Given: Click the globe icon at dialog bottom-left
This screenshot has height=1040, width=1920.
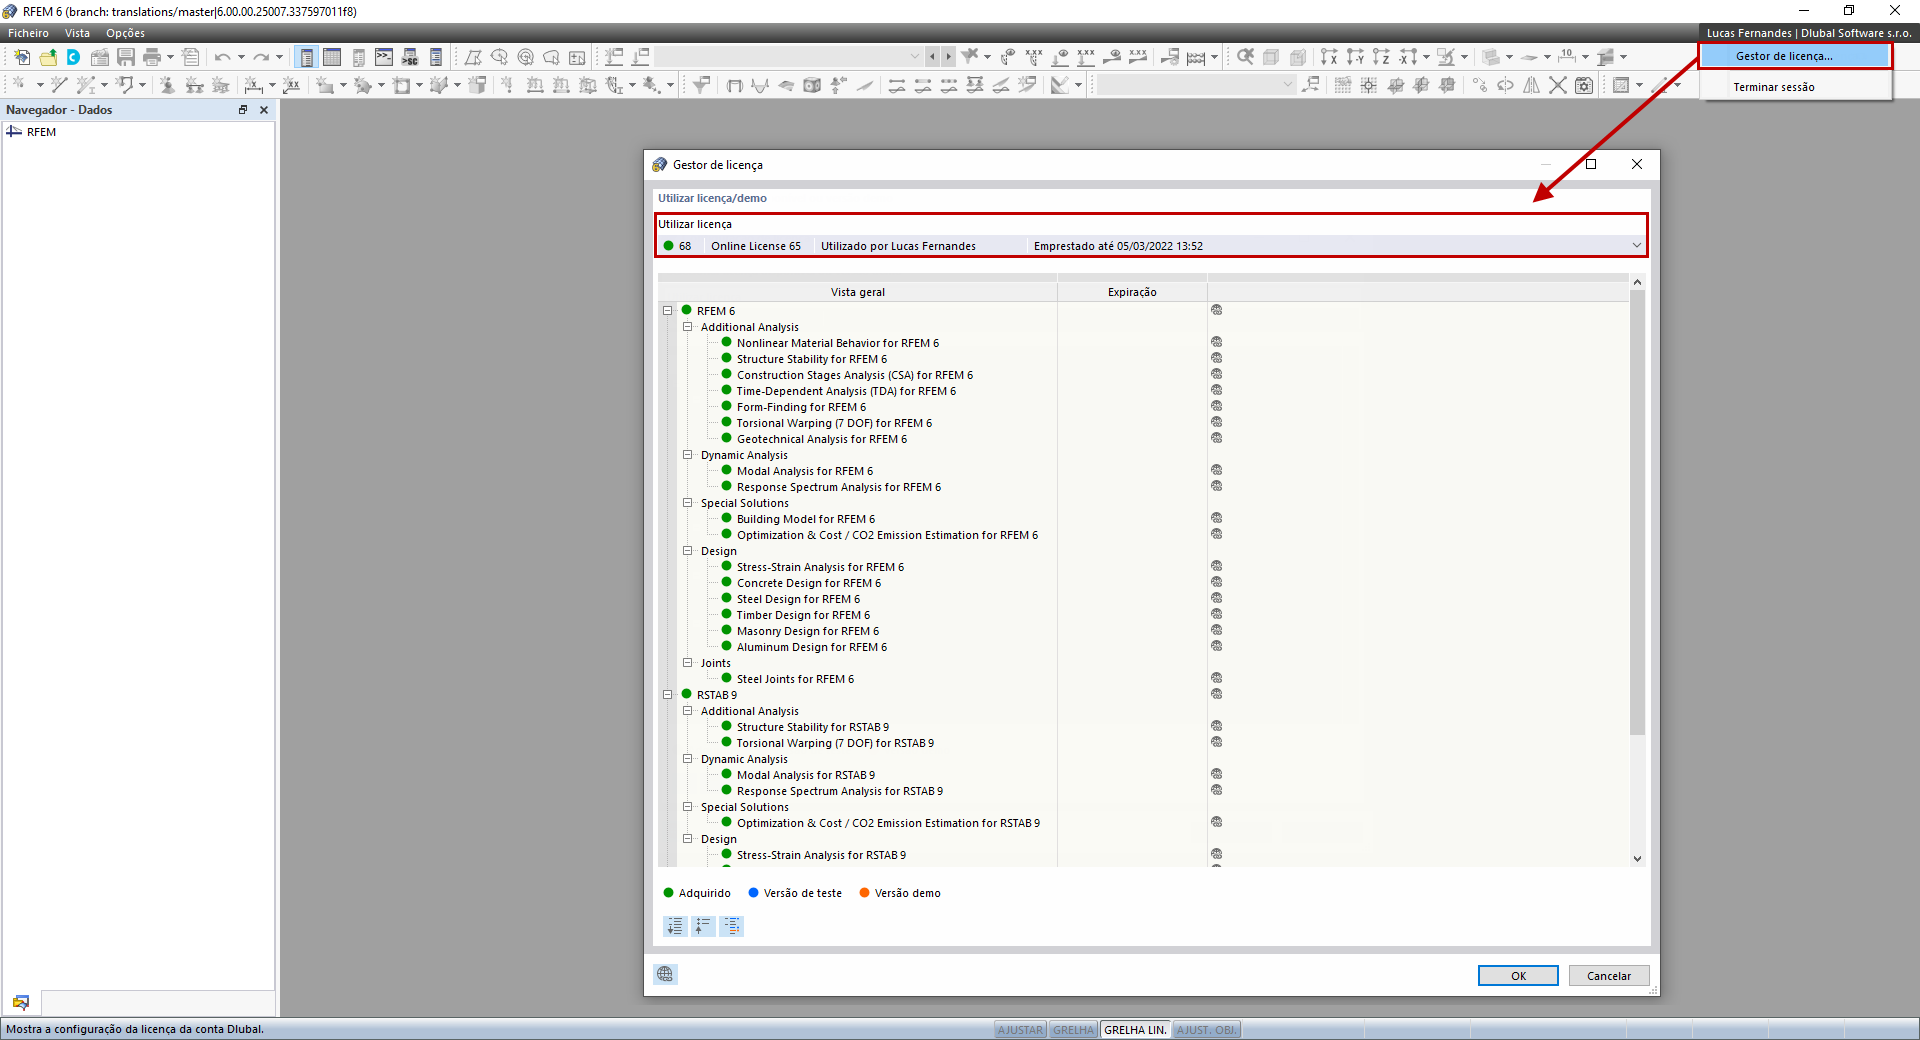Looking at the screenshot, I should pyautogui.click(x=665, y=974).
